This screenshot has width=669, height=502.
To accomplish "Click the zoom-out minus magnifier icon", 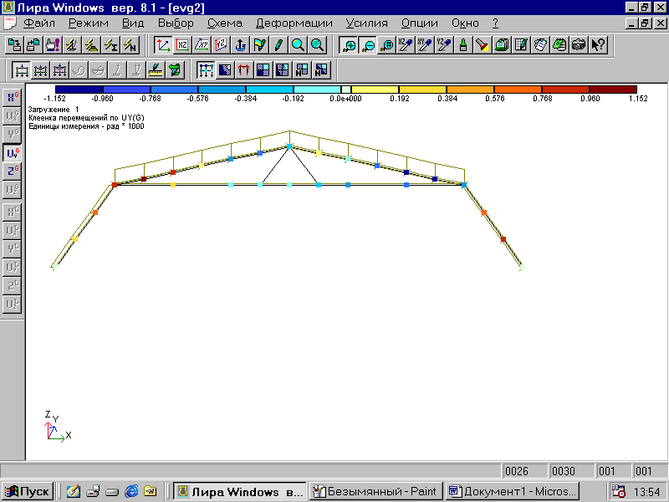I will tap(368, 45).
